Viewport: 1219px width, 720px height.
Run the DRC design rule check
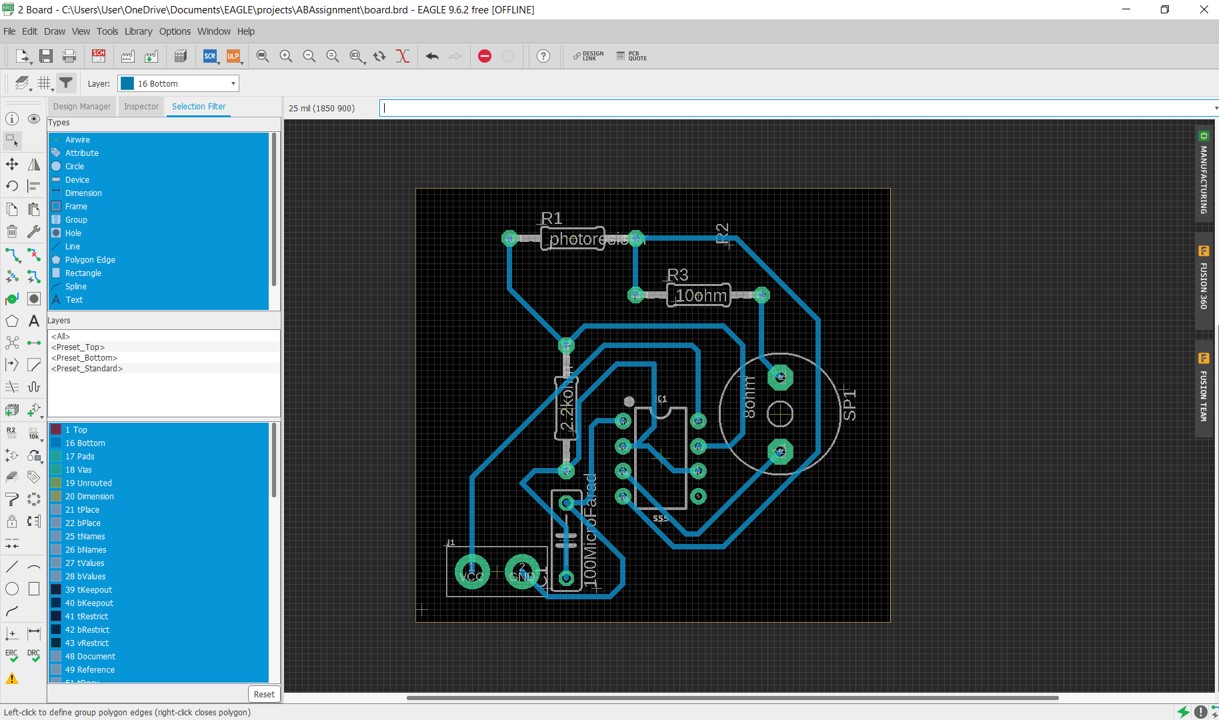coord(34,656)
